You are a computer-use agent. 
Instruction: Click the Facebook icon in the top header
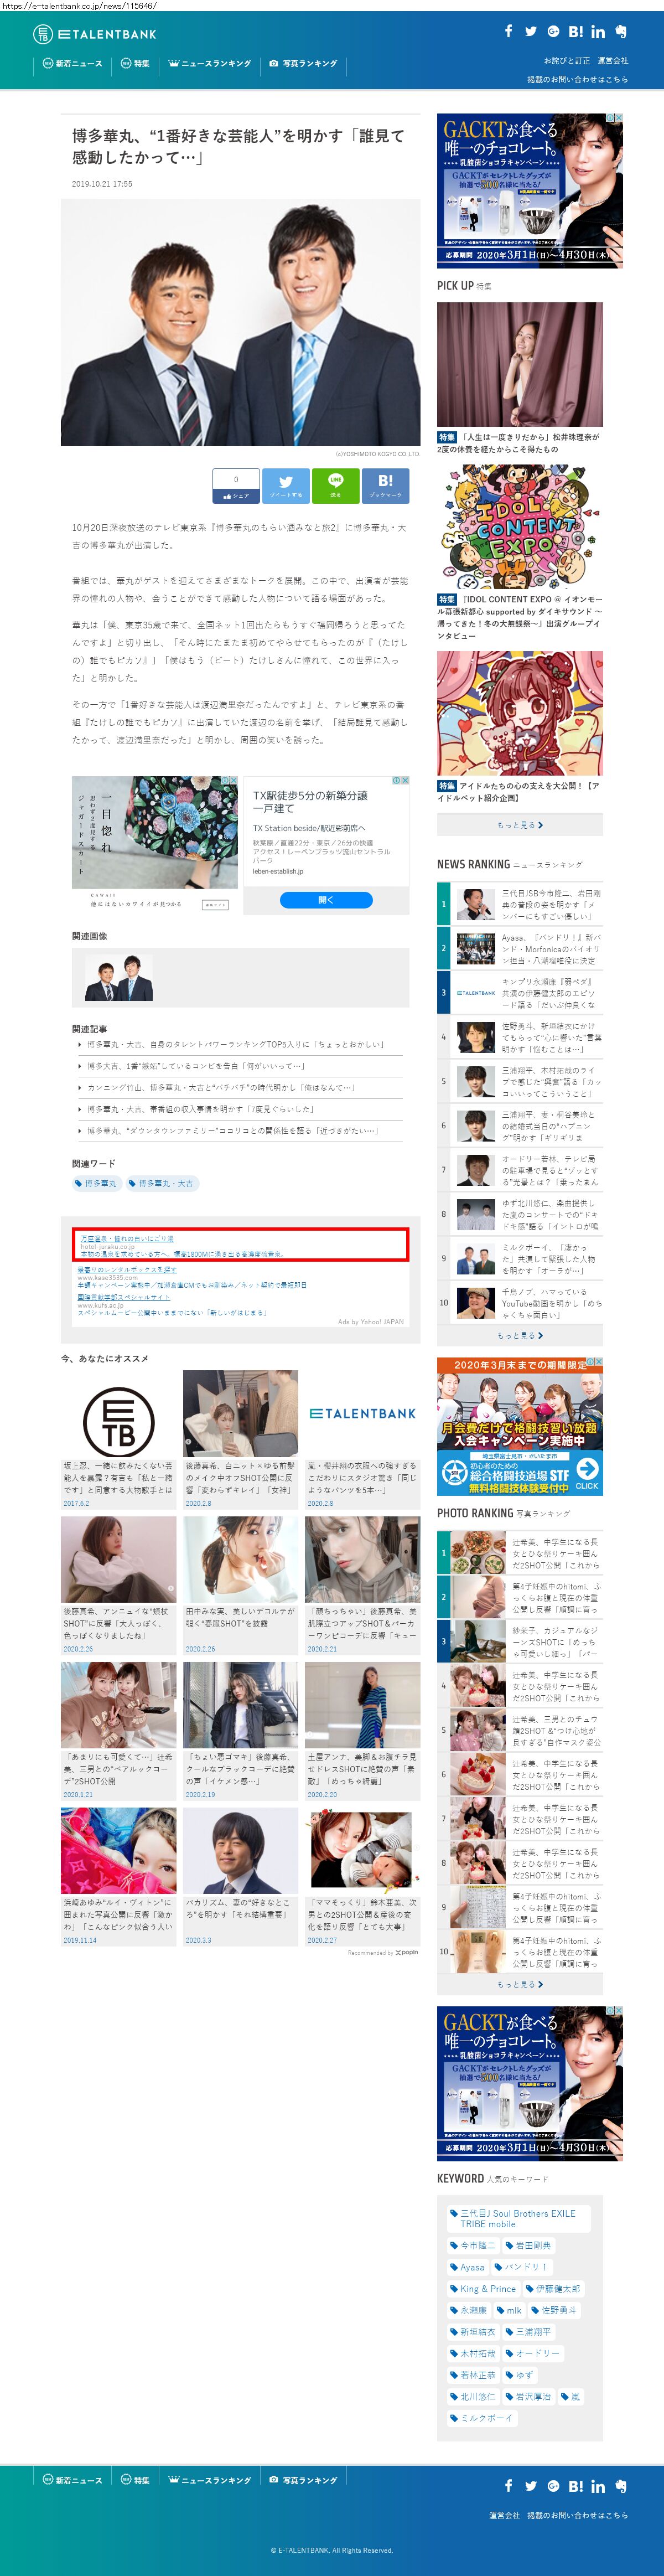tap(508, 31)
